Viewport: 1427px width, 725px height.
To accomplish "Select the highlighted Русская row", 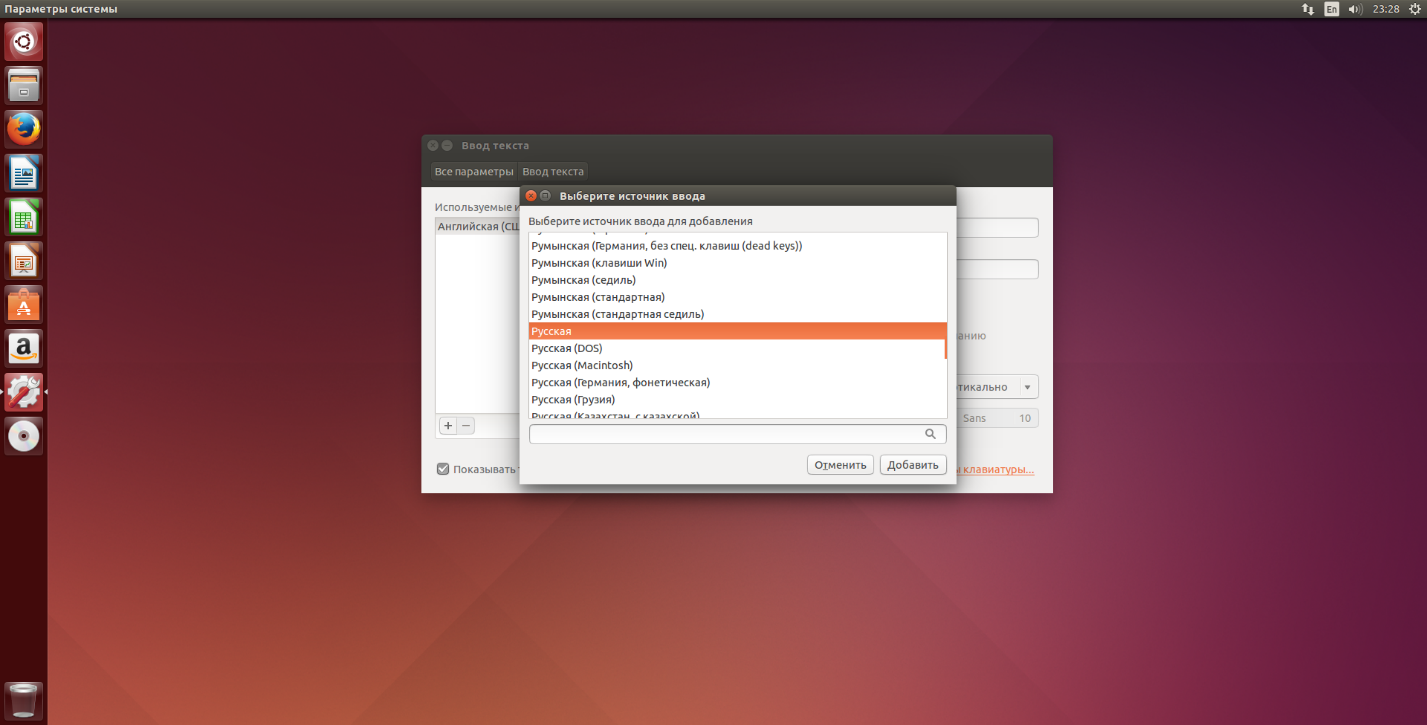I will pyautogui.click(x=737, y=331).
